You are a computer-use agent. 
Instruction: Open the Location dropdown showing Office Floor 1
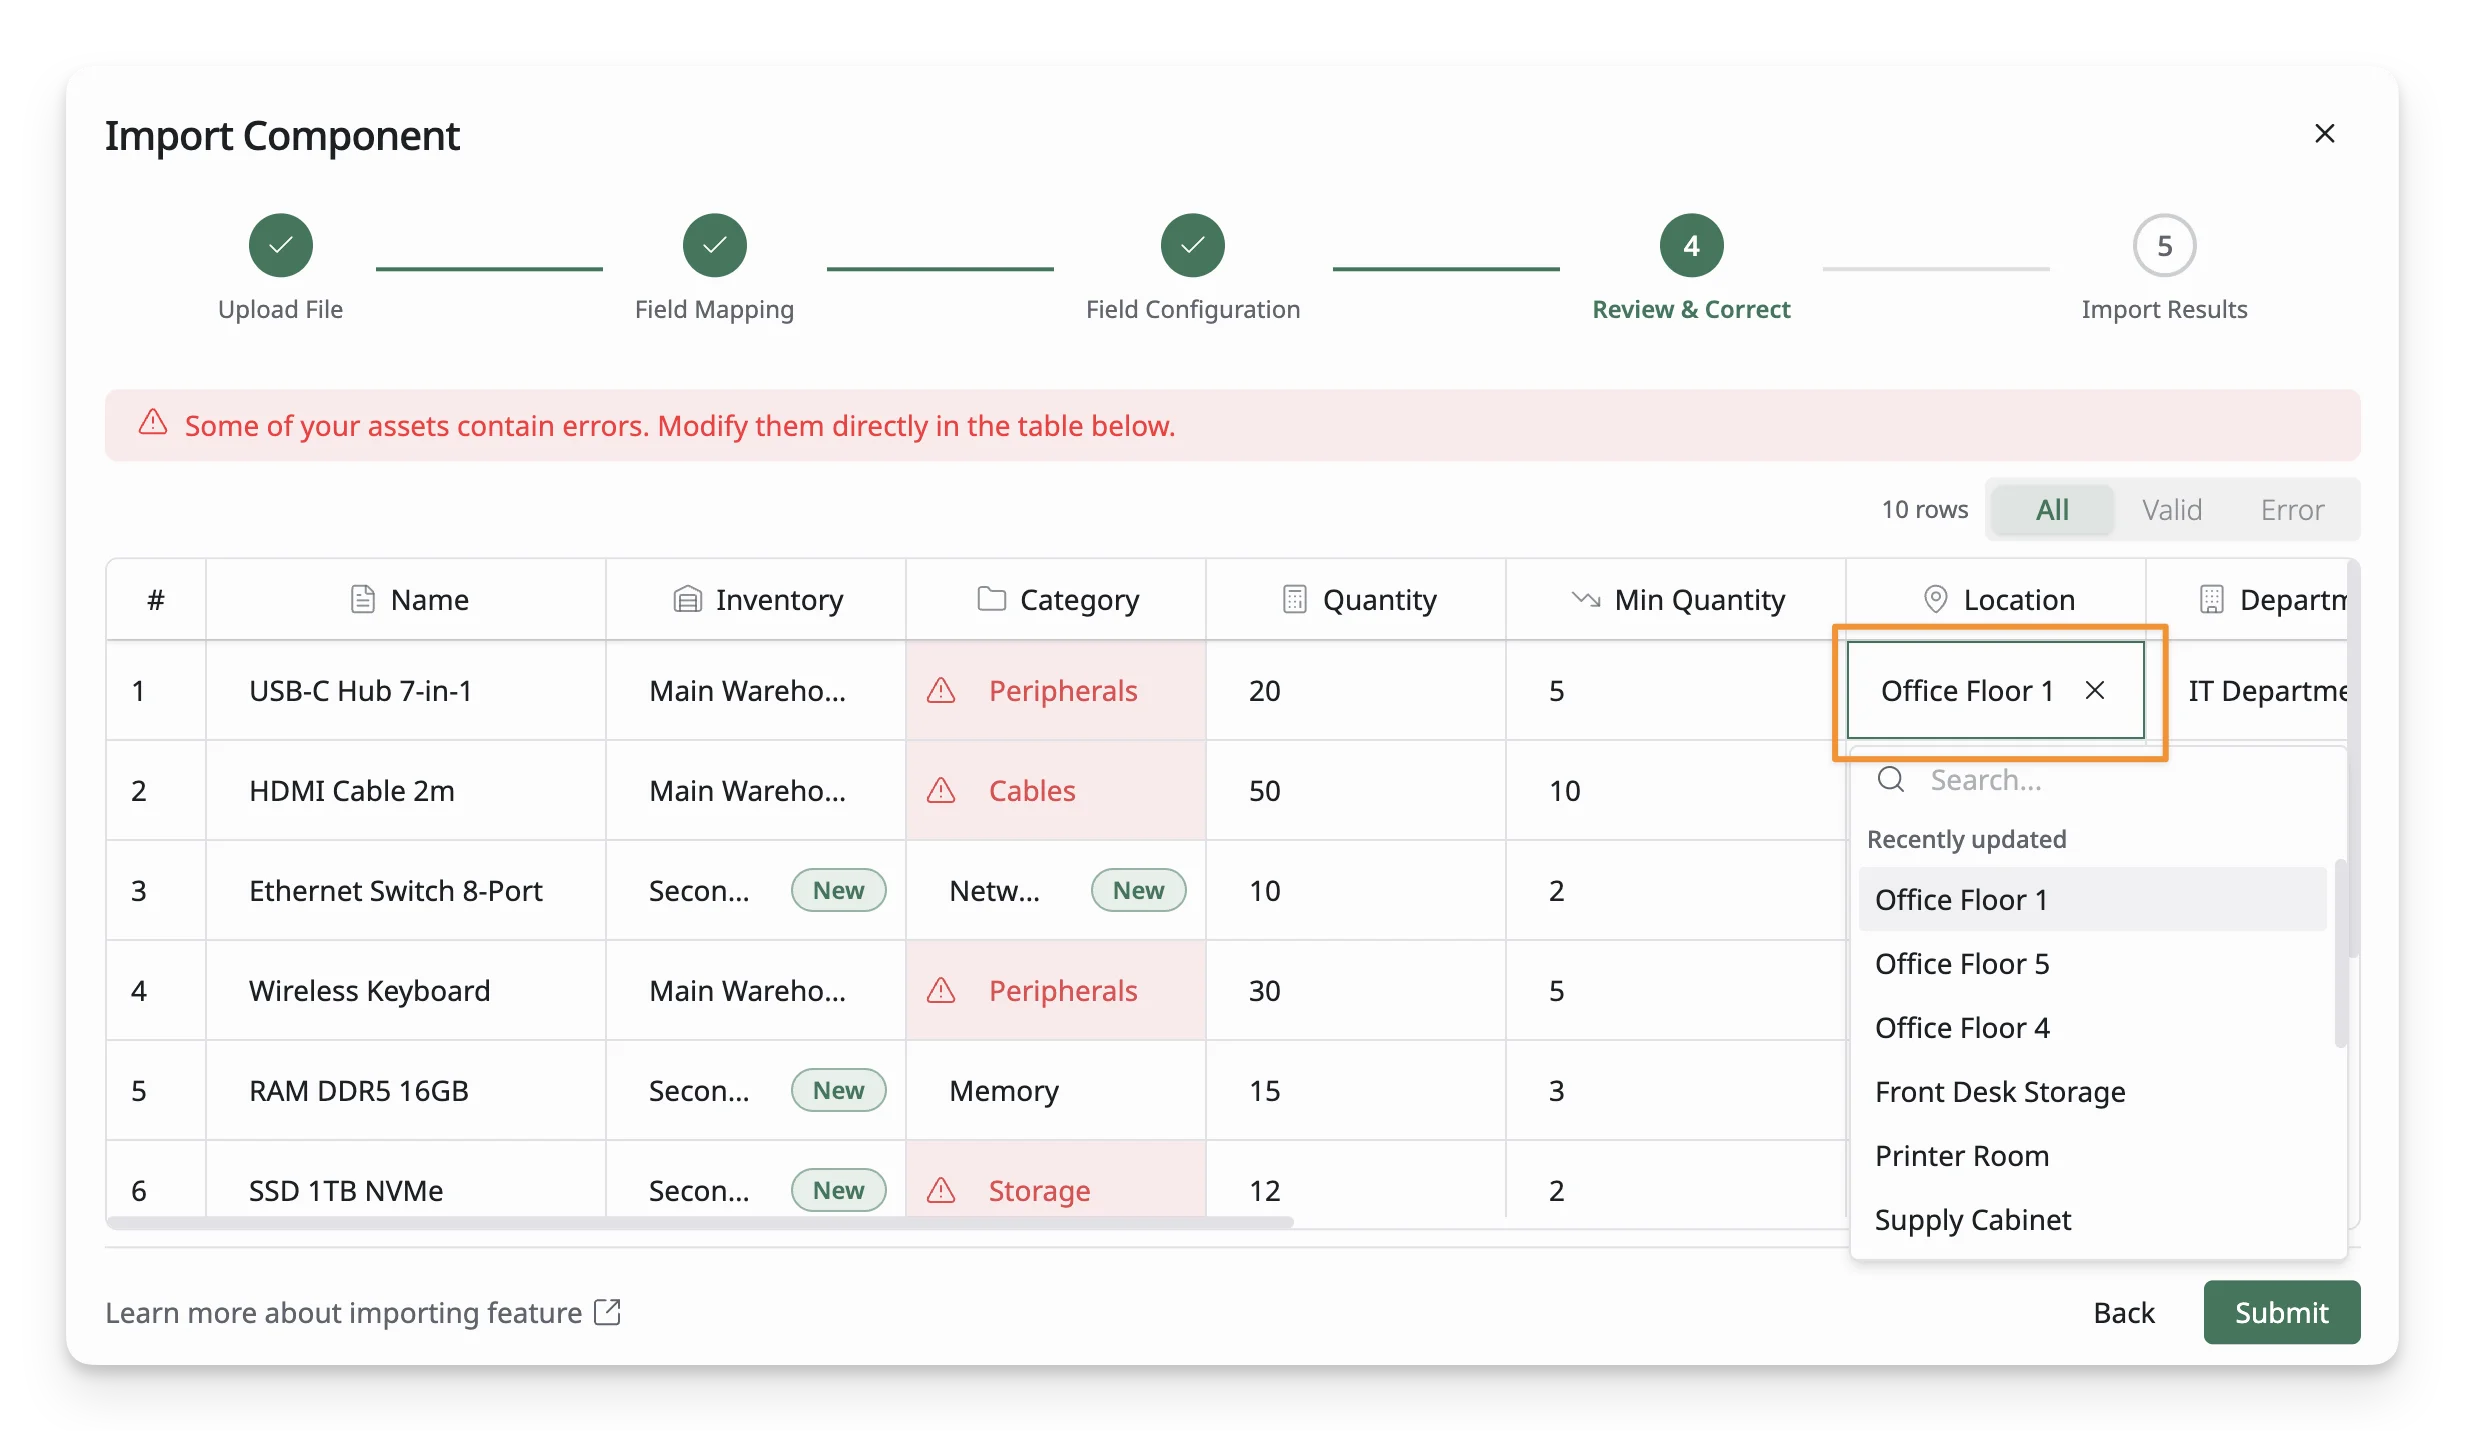pyautogui.click(x=1996, y=690)
